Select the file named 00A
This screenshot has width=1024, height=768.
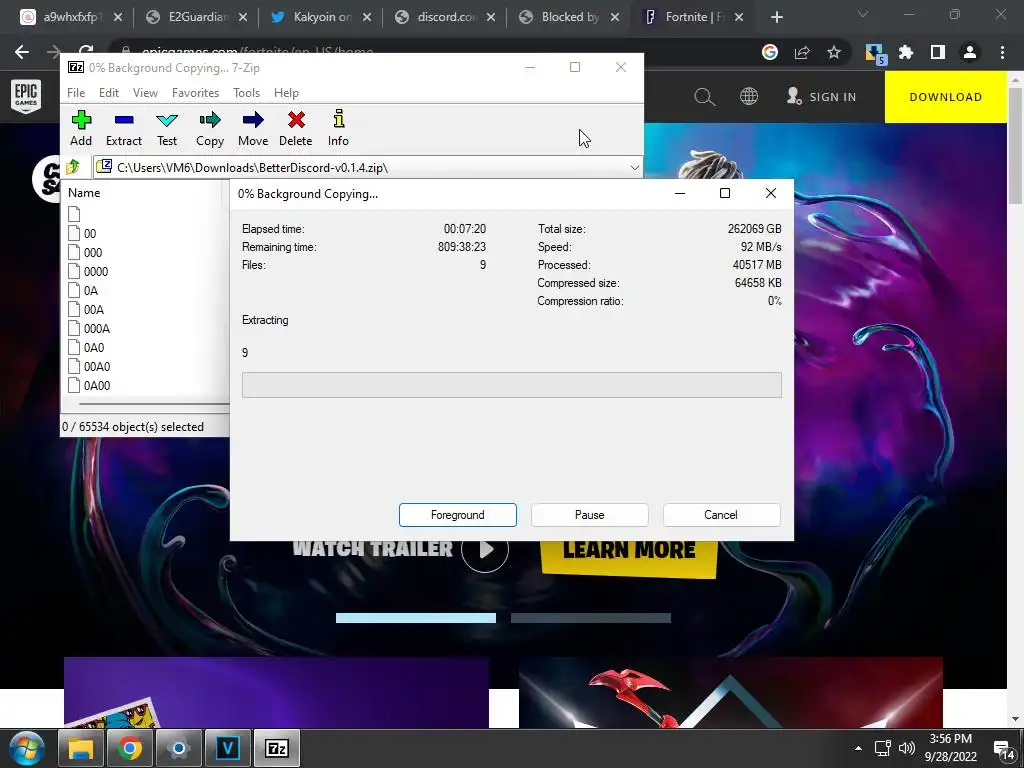[x=86, y=309]
